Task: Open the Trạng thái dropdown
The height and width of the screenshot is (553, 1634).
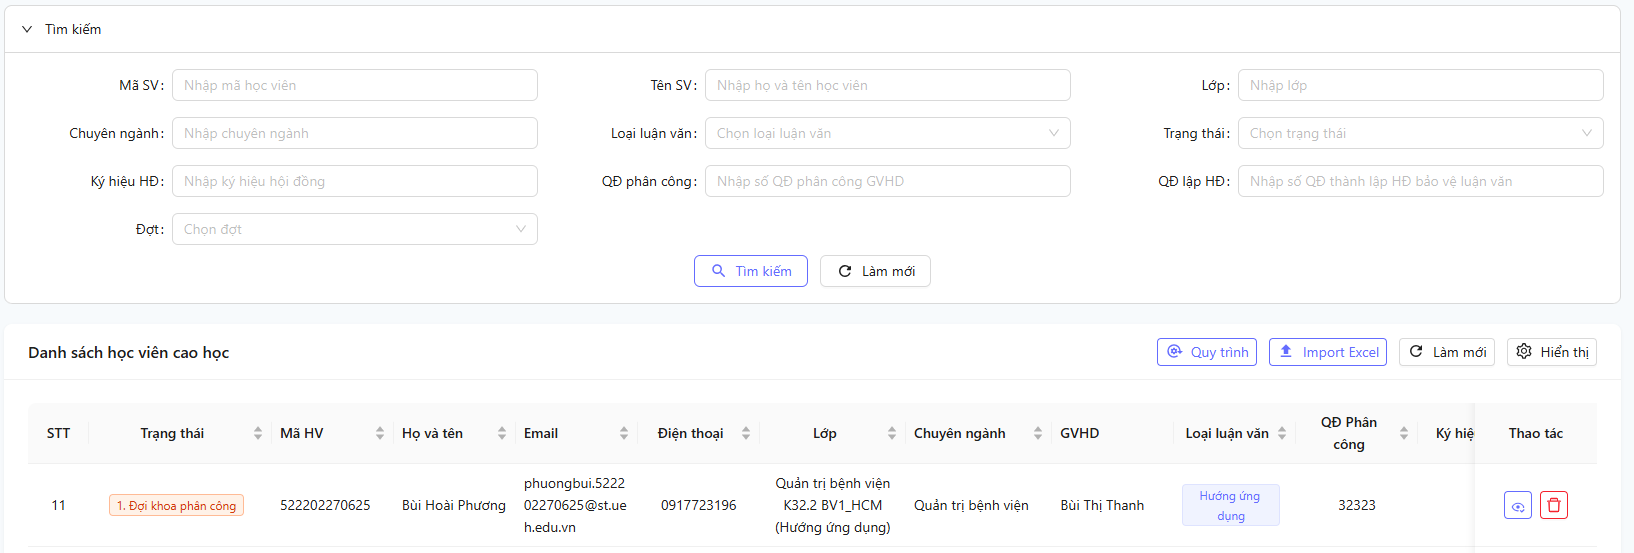Action: pos(1420,133)
